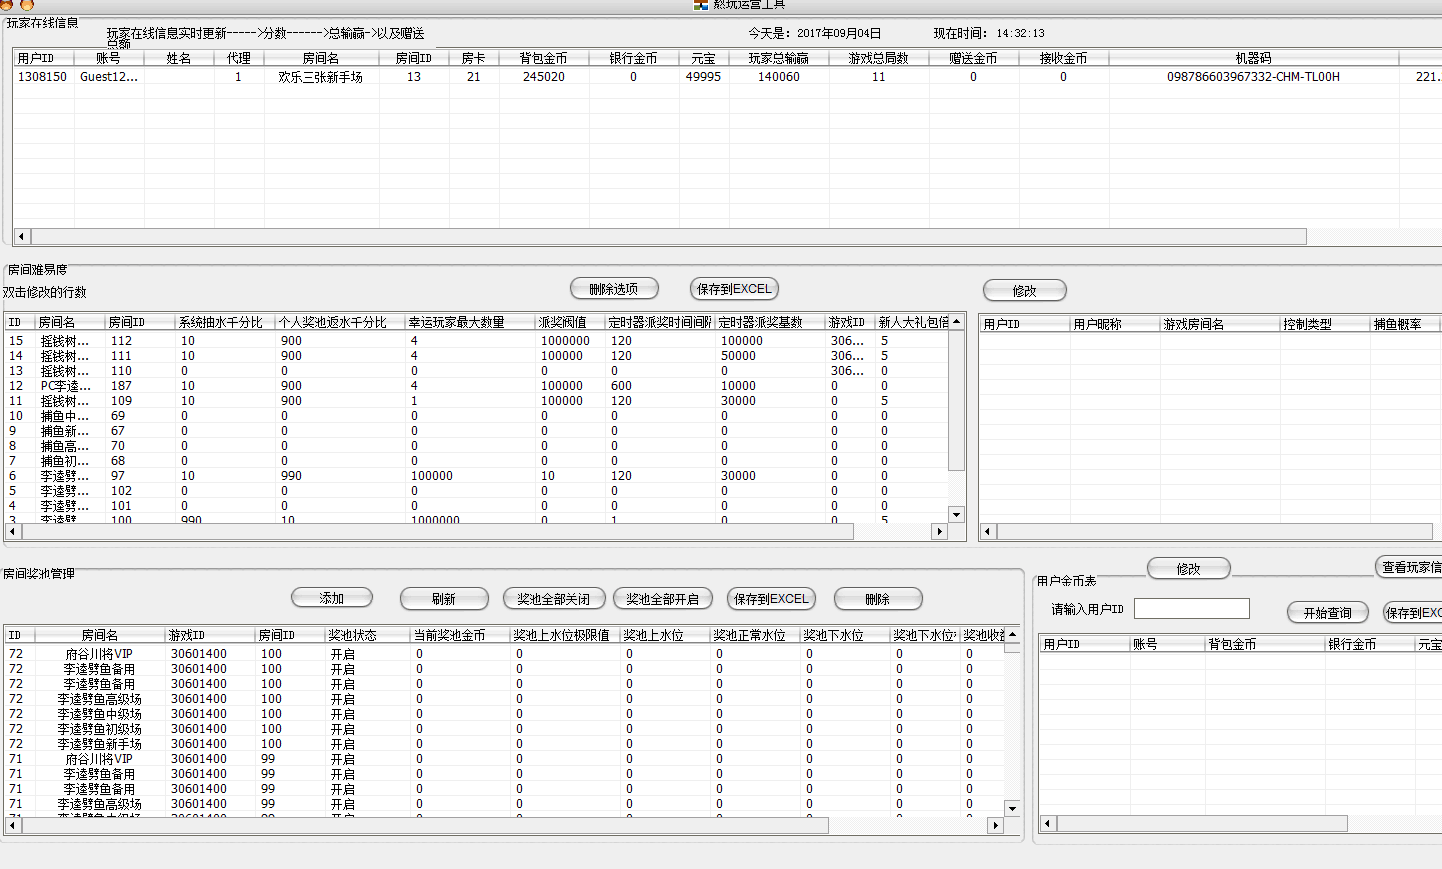The image size is (1442, 869).
Task: Click the 请输入用户ID input field
Action: [1191, 609]
